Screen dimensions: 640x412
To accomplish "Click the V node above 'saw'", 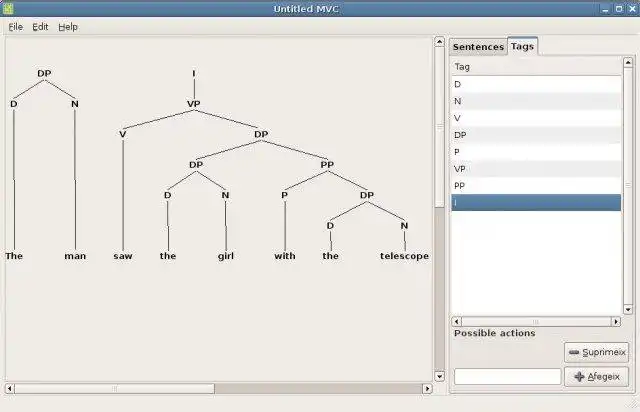I will pyautogui.click(x=123, y=134).
